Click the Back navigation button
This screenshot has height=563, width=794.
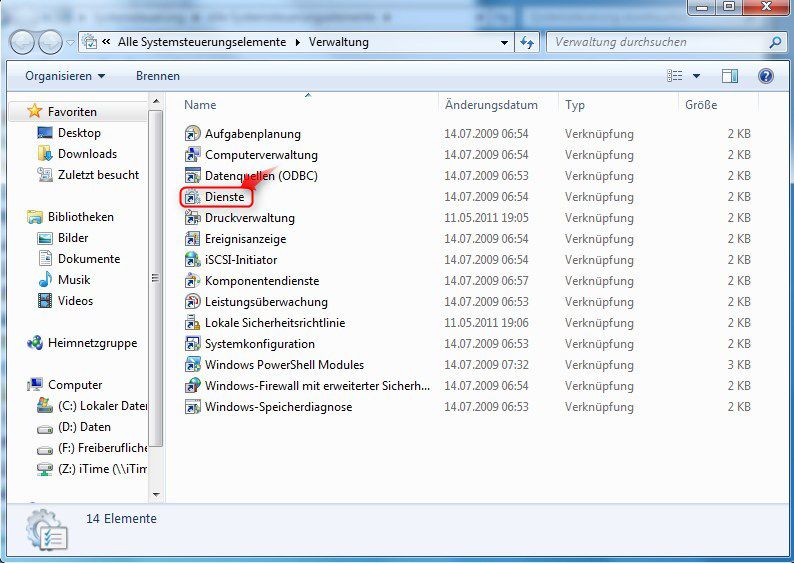pos(22,43)
